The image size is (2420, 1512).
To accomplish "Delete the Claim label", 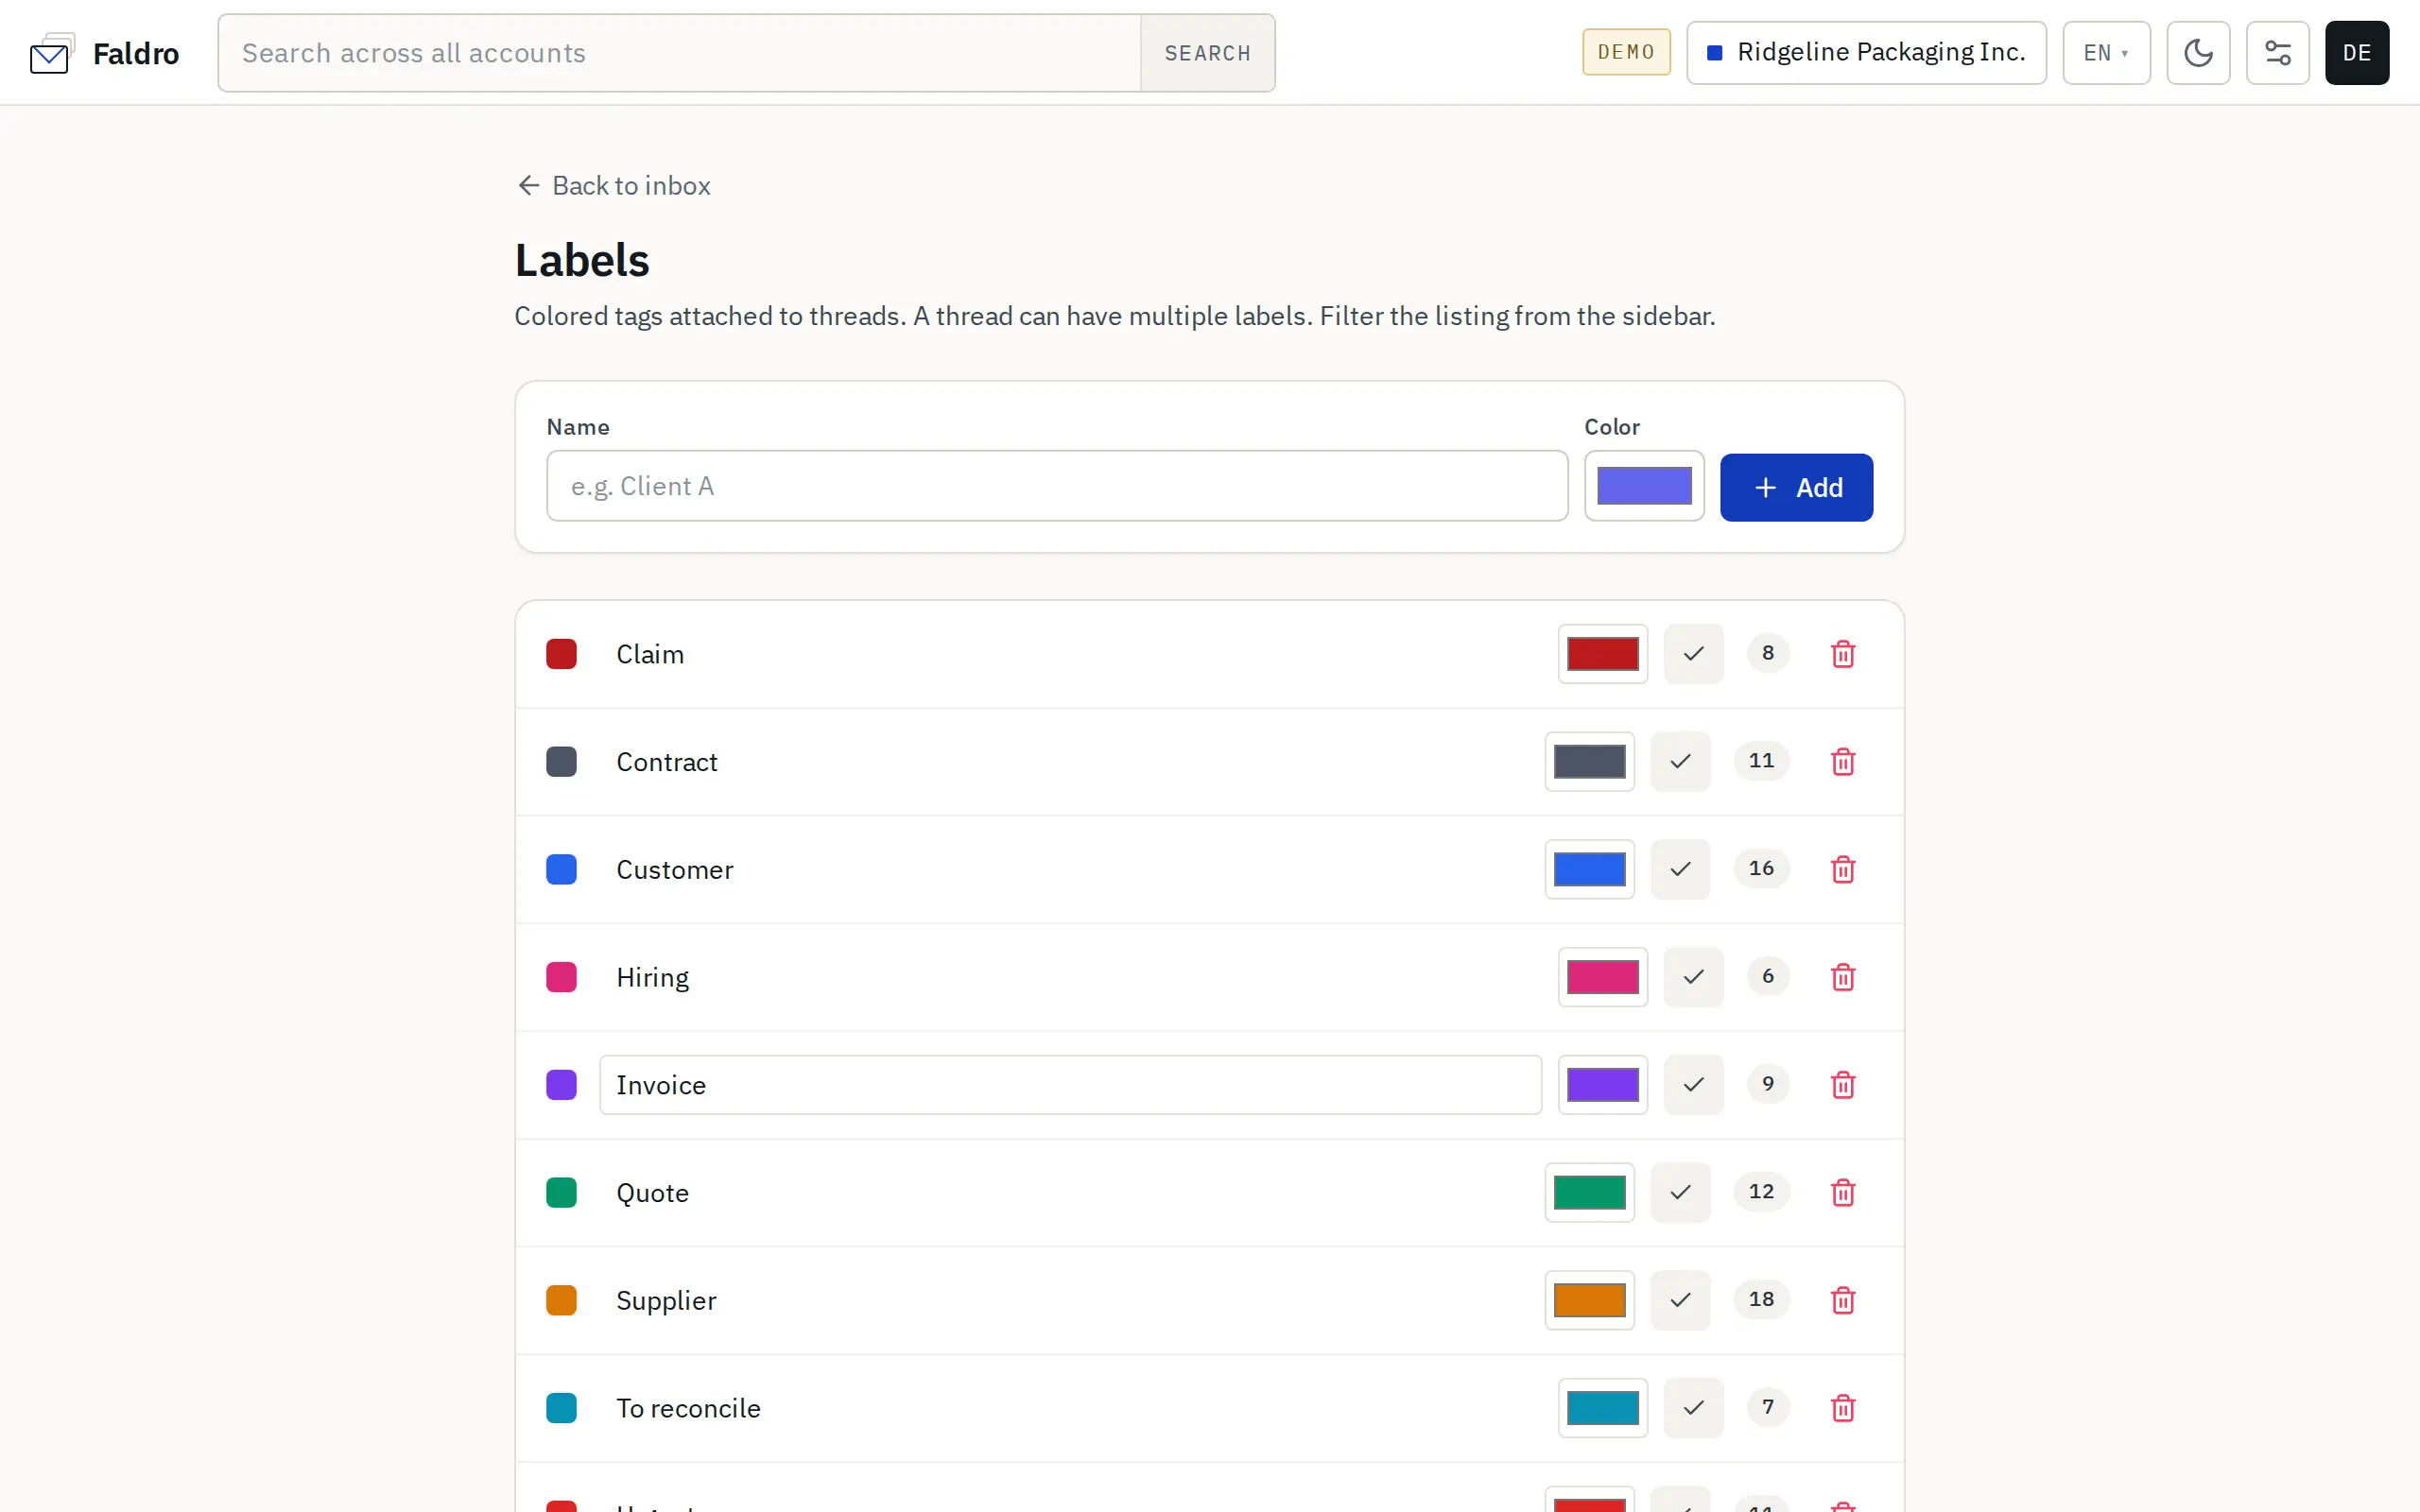I will pos(1842,654).
